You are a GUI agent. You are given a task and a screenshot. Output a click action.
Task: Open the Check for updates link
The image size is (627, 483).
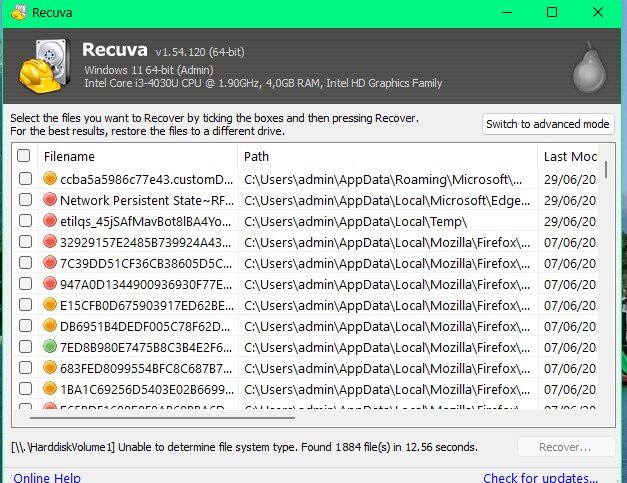540,478
